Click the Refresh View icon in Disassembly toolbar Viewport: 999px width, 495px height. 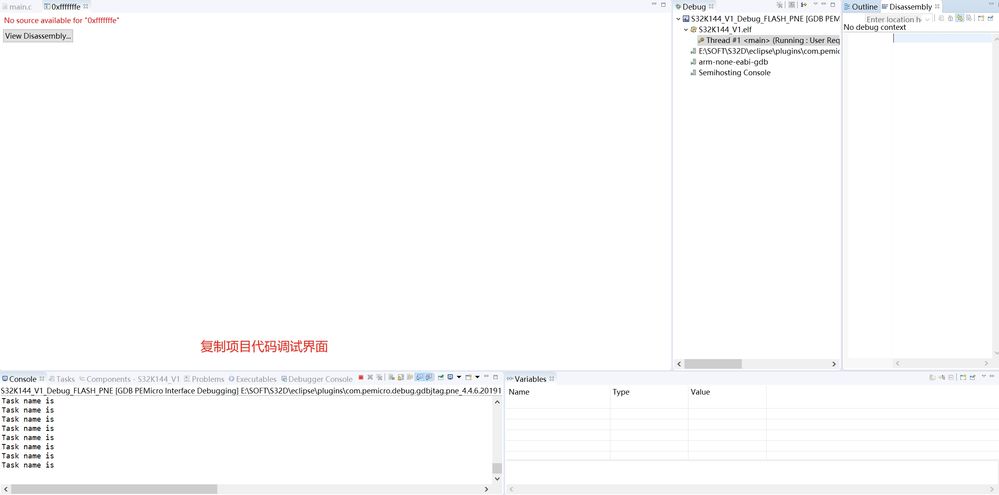click(942, 18)
